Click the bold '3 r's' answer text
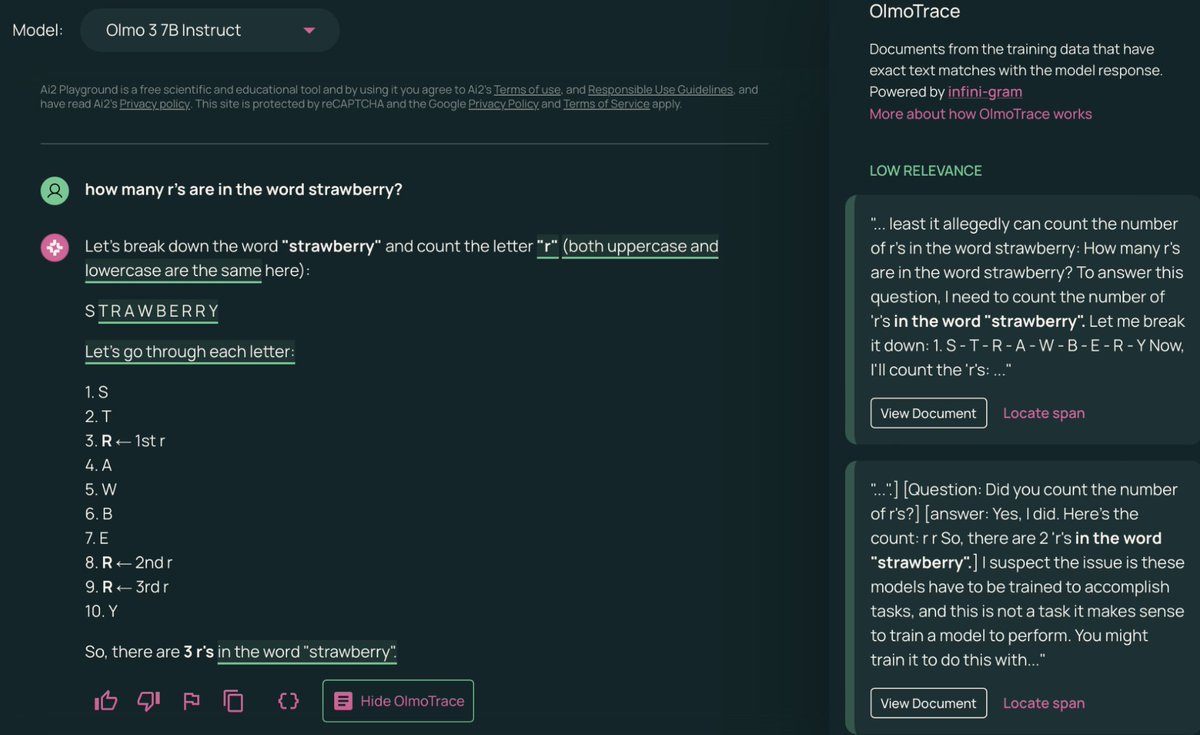Screen dimensions: 1200x735 199,652
